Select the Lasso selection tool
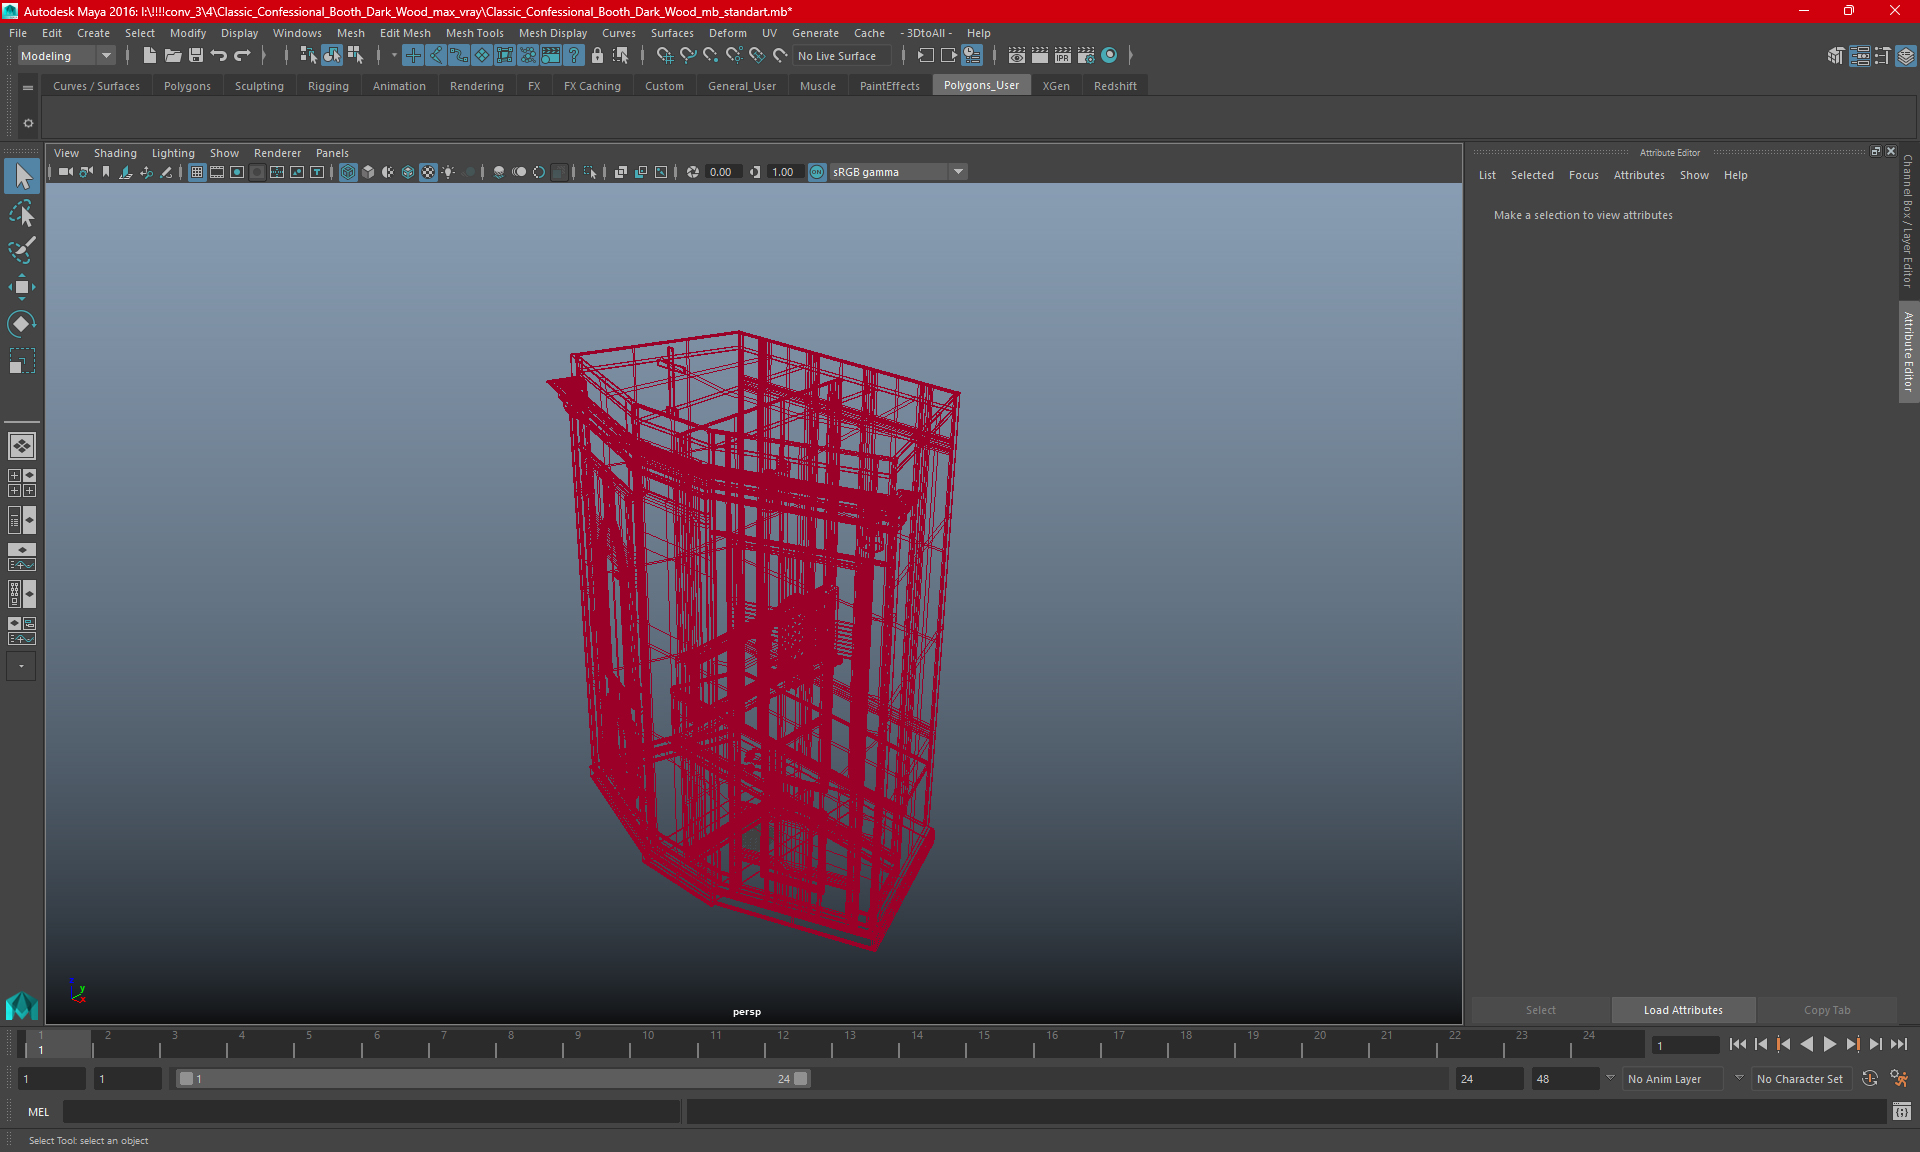The image size is (1920, 1152). [22, 214]
